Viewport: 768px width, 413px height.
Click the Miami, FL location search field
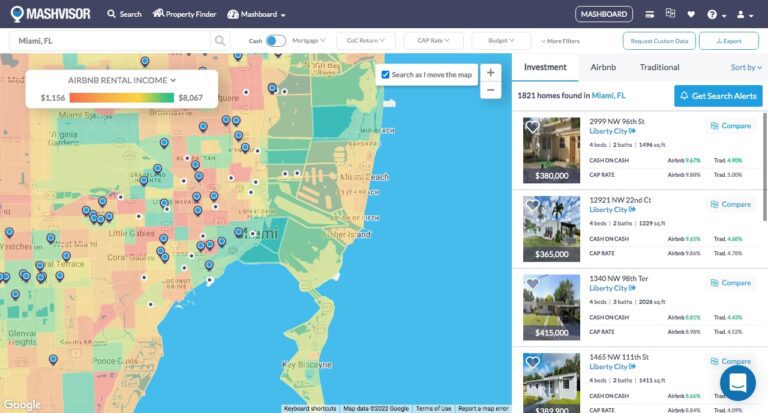[110, 41]
